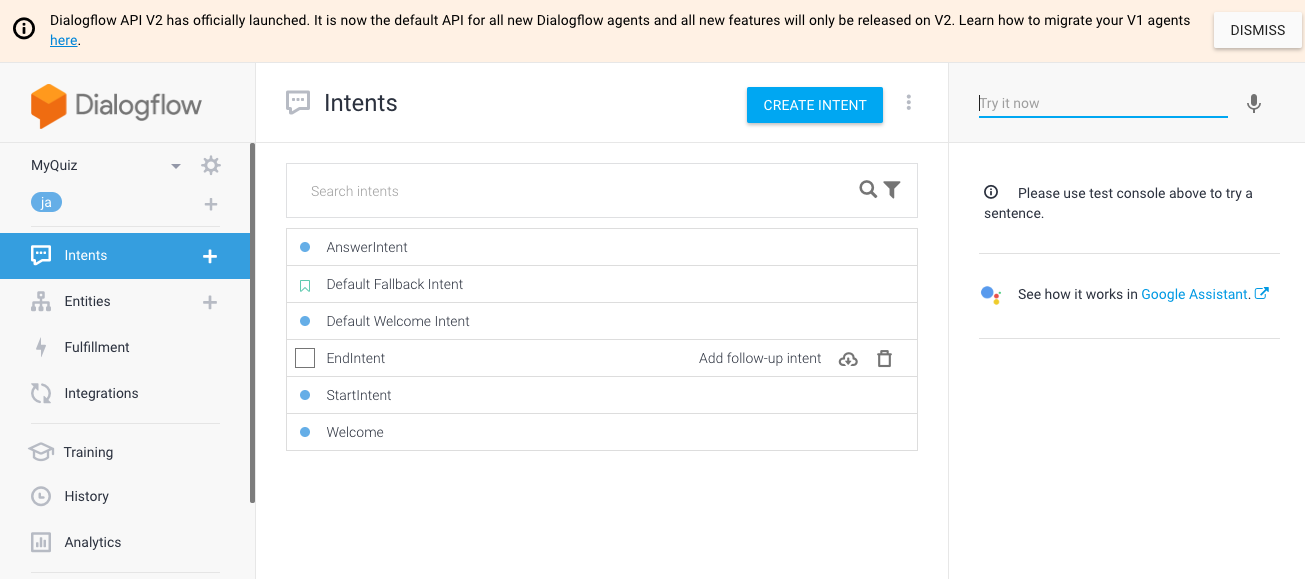Open the Fulfillment section

[x=97, y=347]
